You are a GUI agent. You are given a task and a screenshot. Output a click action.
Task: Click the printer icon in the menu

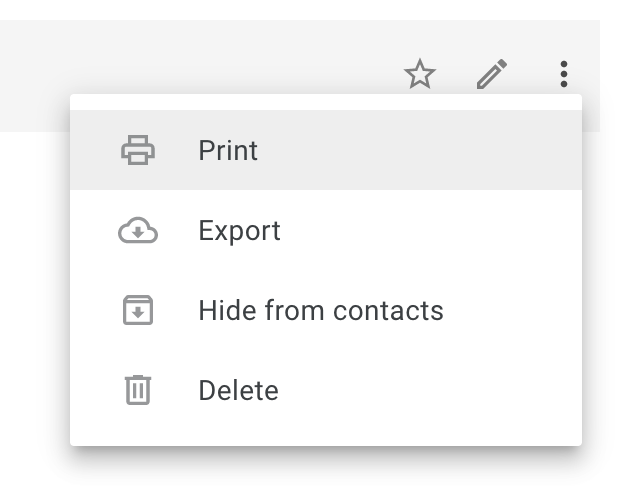click(138, 150)
